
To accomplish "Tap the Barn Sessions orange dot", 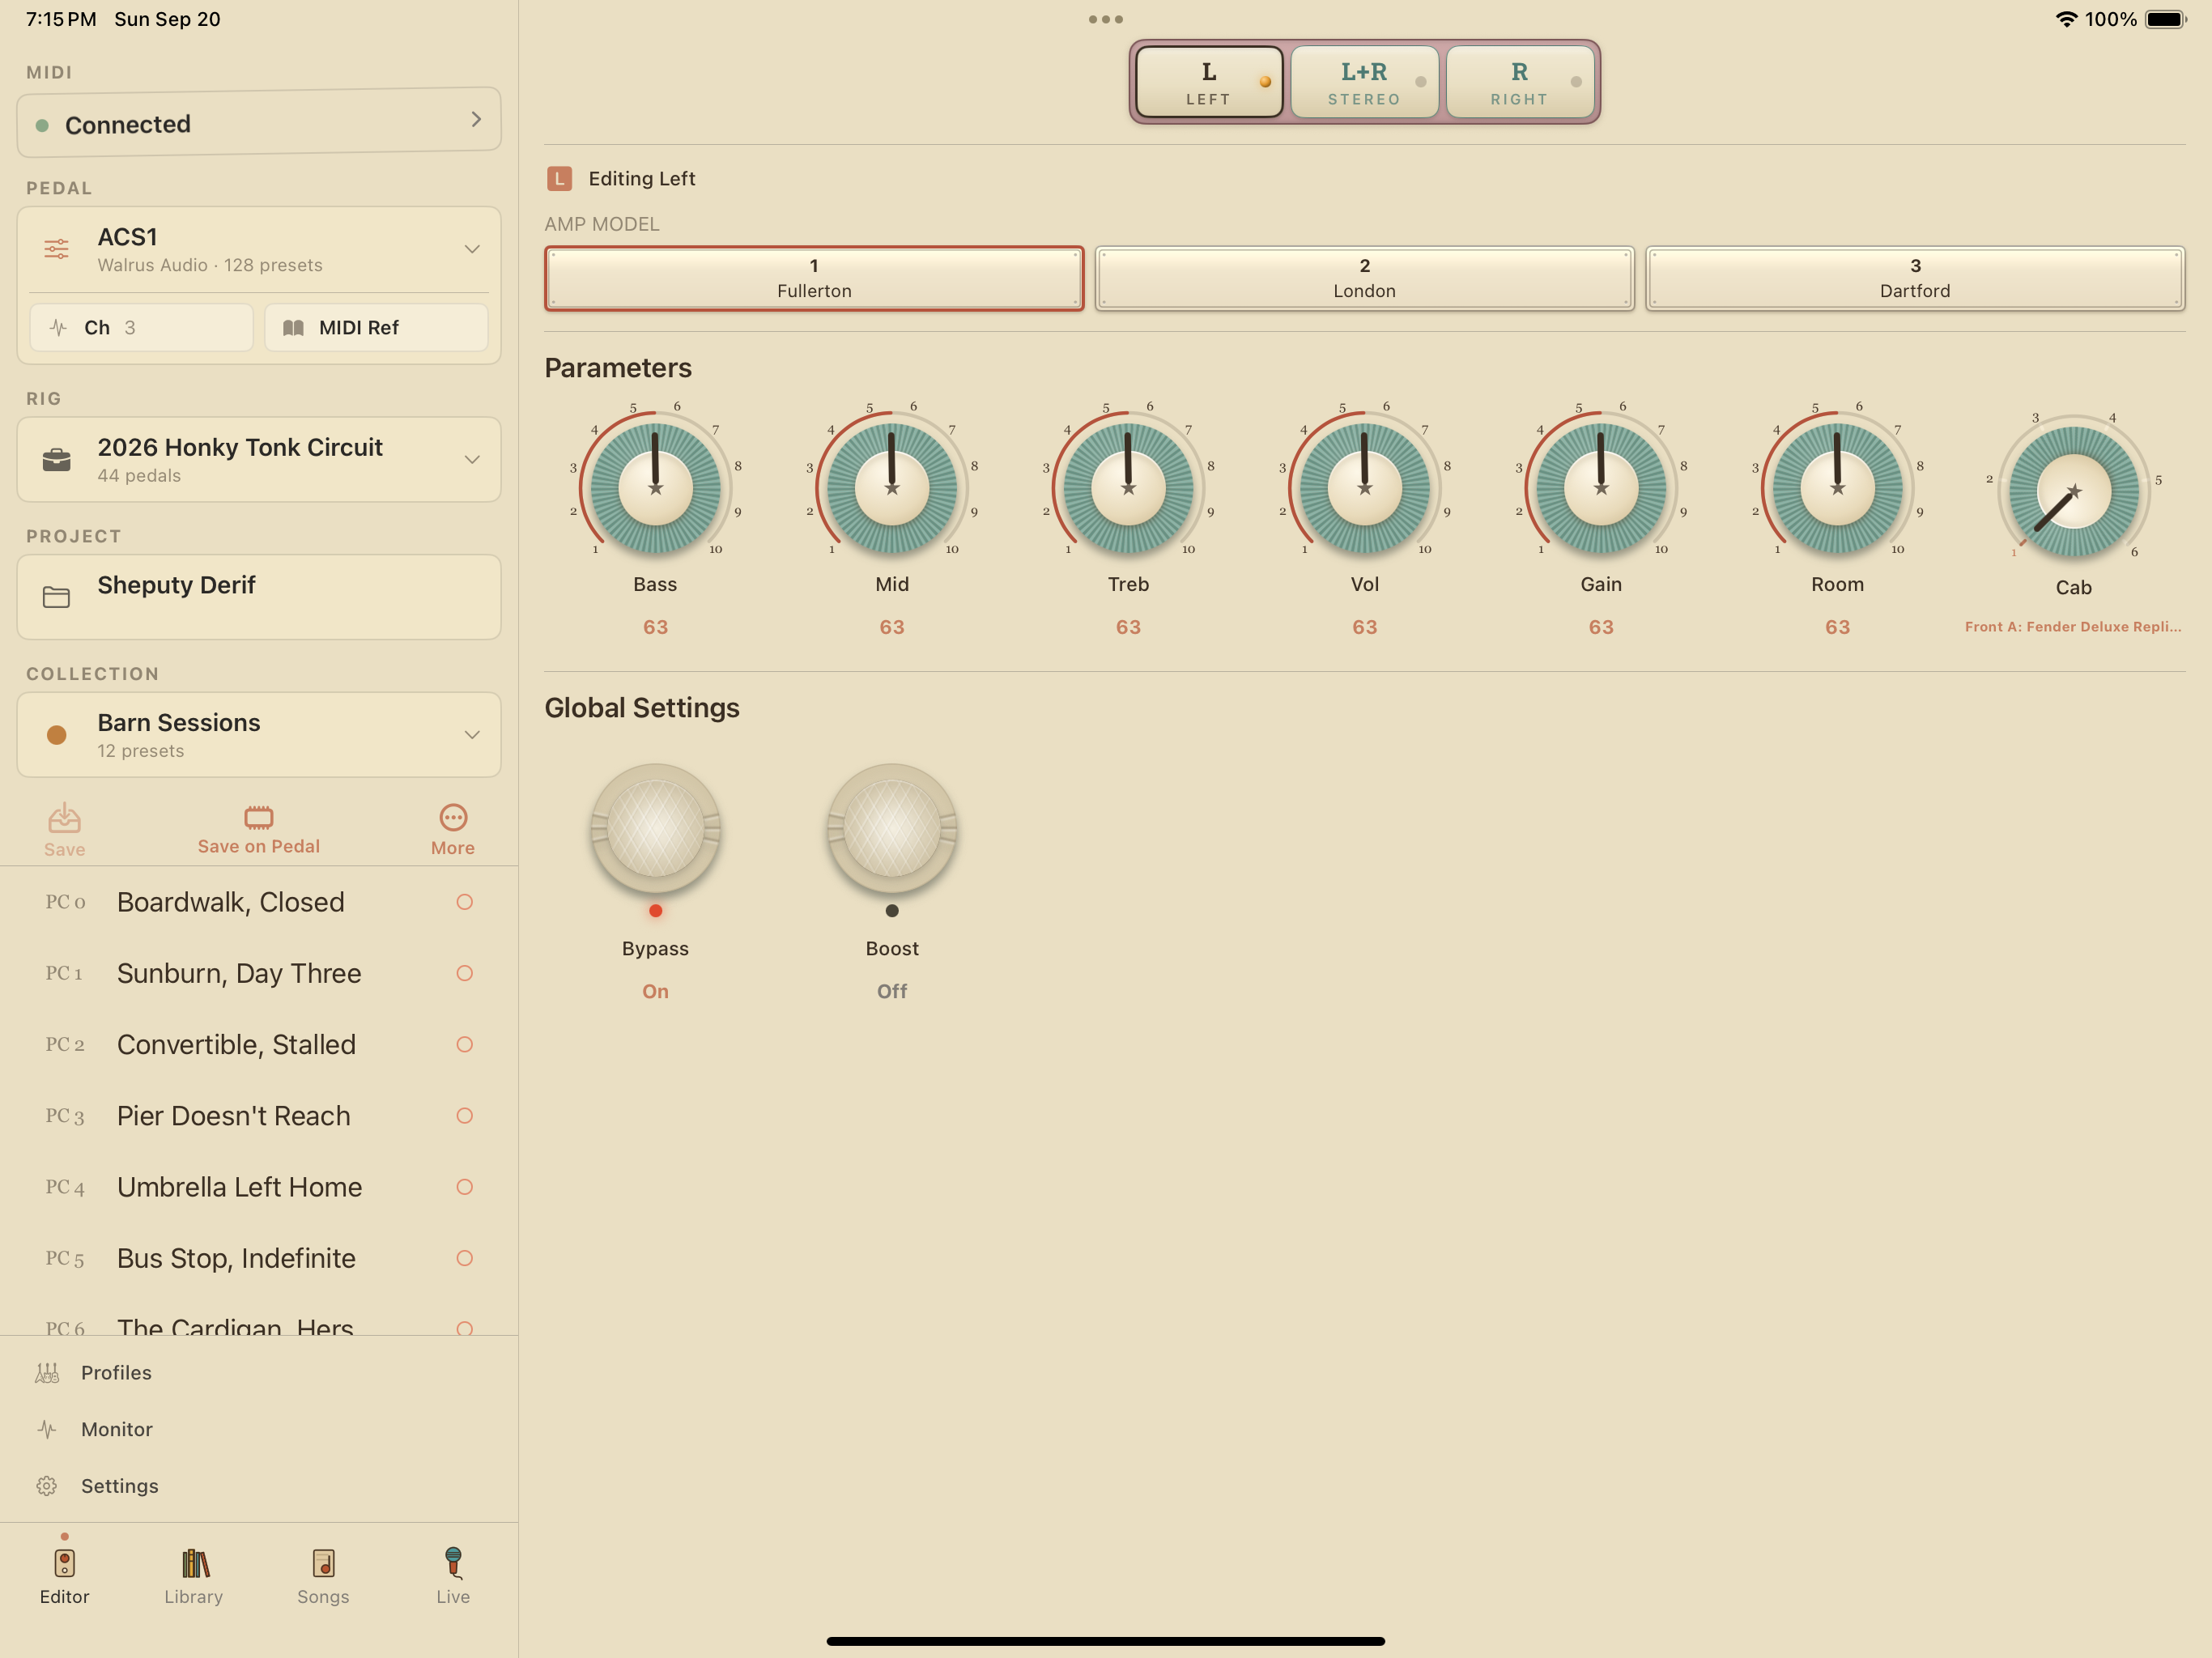I will tap(57, 735).
